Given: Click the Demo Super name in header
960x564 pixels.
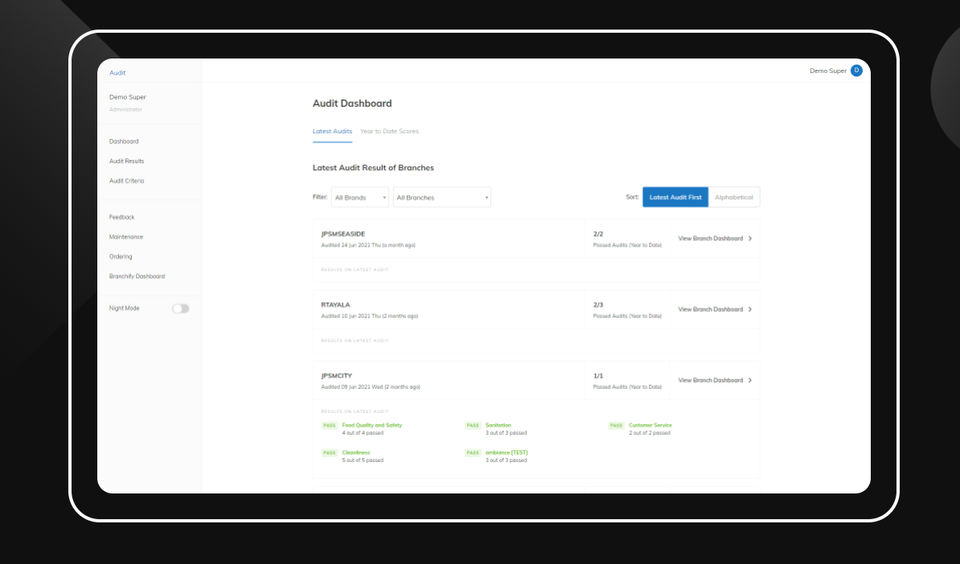Looking at the screenshot, I should [828, 70].
